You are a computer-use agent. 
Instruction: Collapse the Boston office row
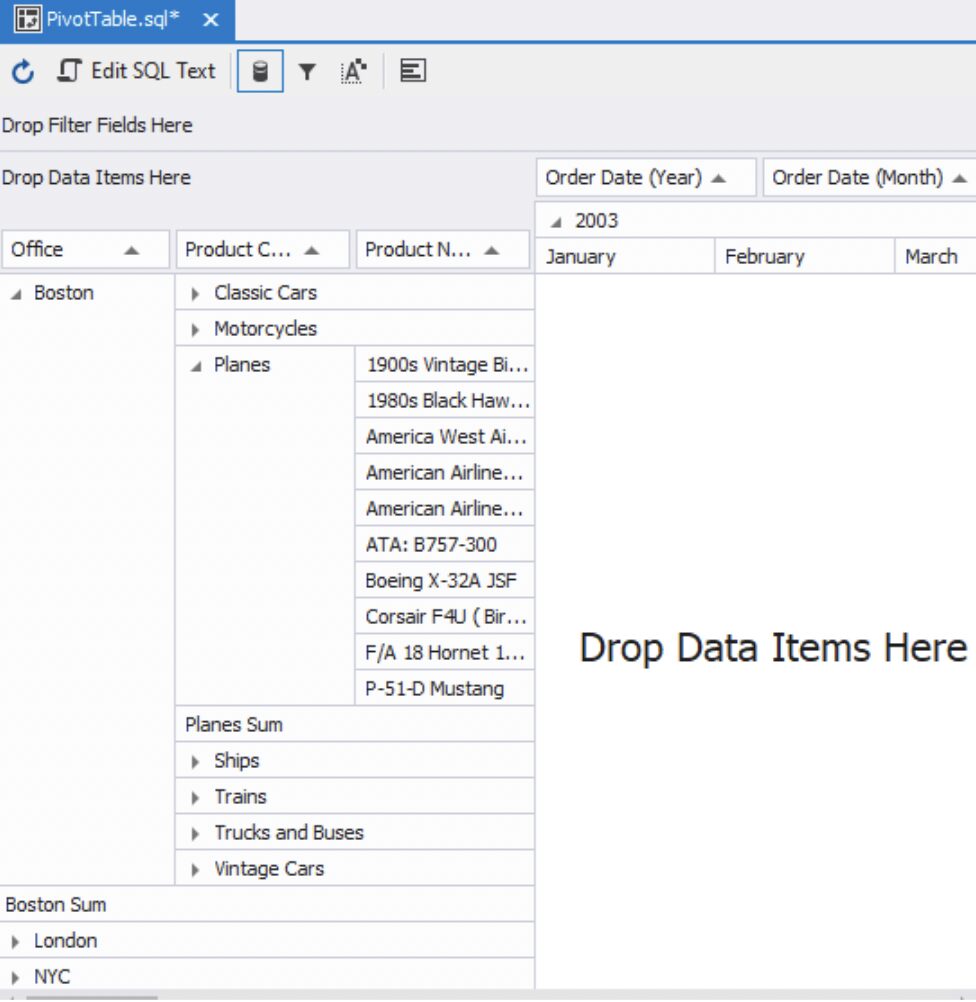click(16, 294)
